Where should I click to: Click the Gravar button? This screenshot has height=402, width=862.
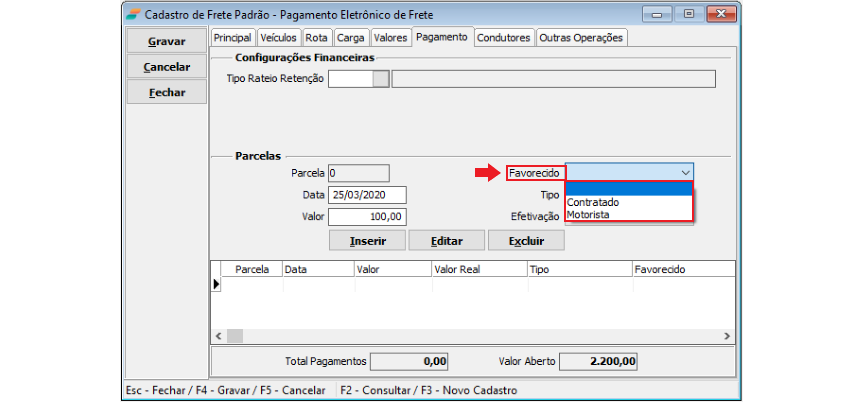point(166,42)
